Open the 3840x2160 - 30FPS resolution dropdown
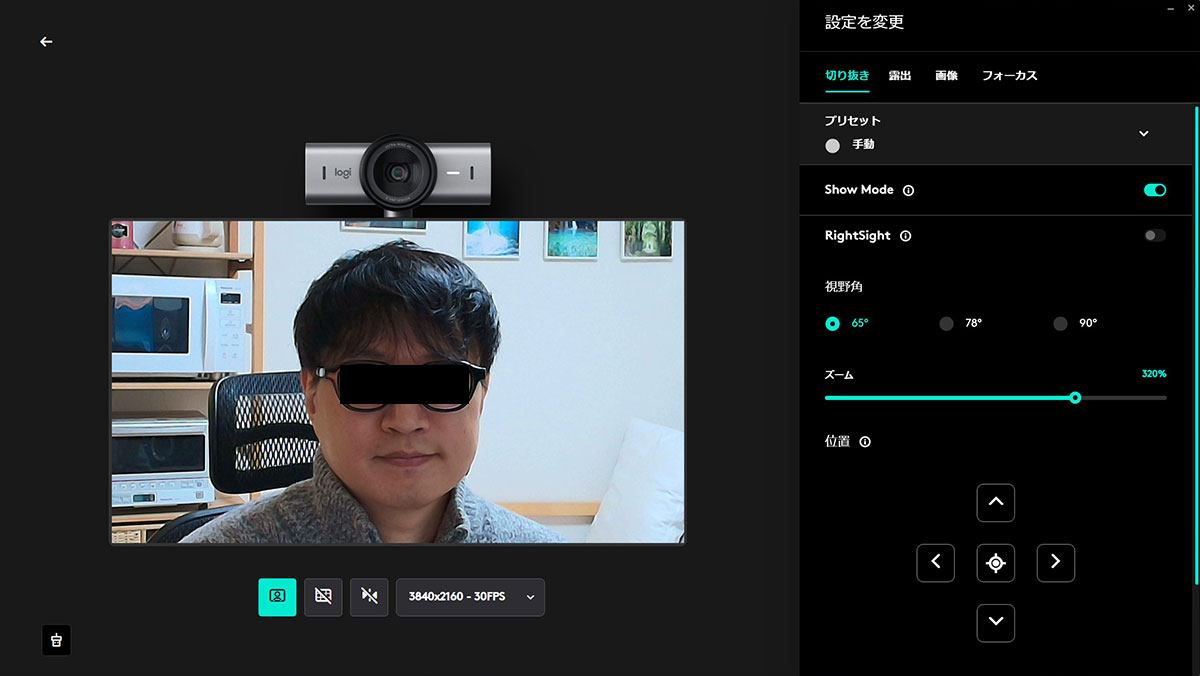Viewport: 1200px width, 676px height. (470, 597)
